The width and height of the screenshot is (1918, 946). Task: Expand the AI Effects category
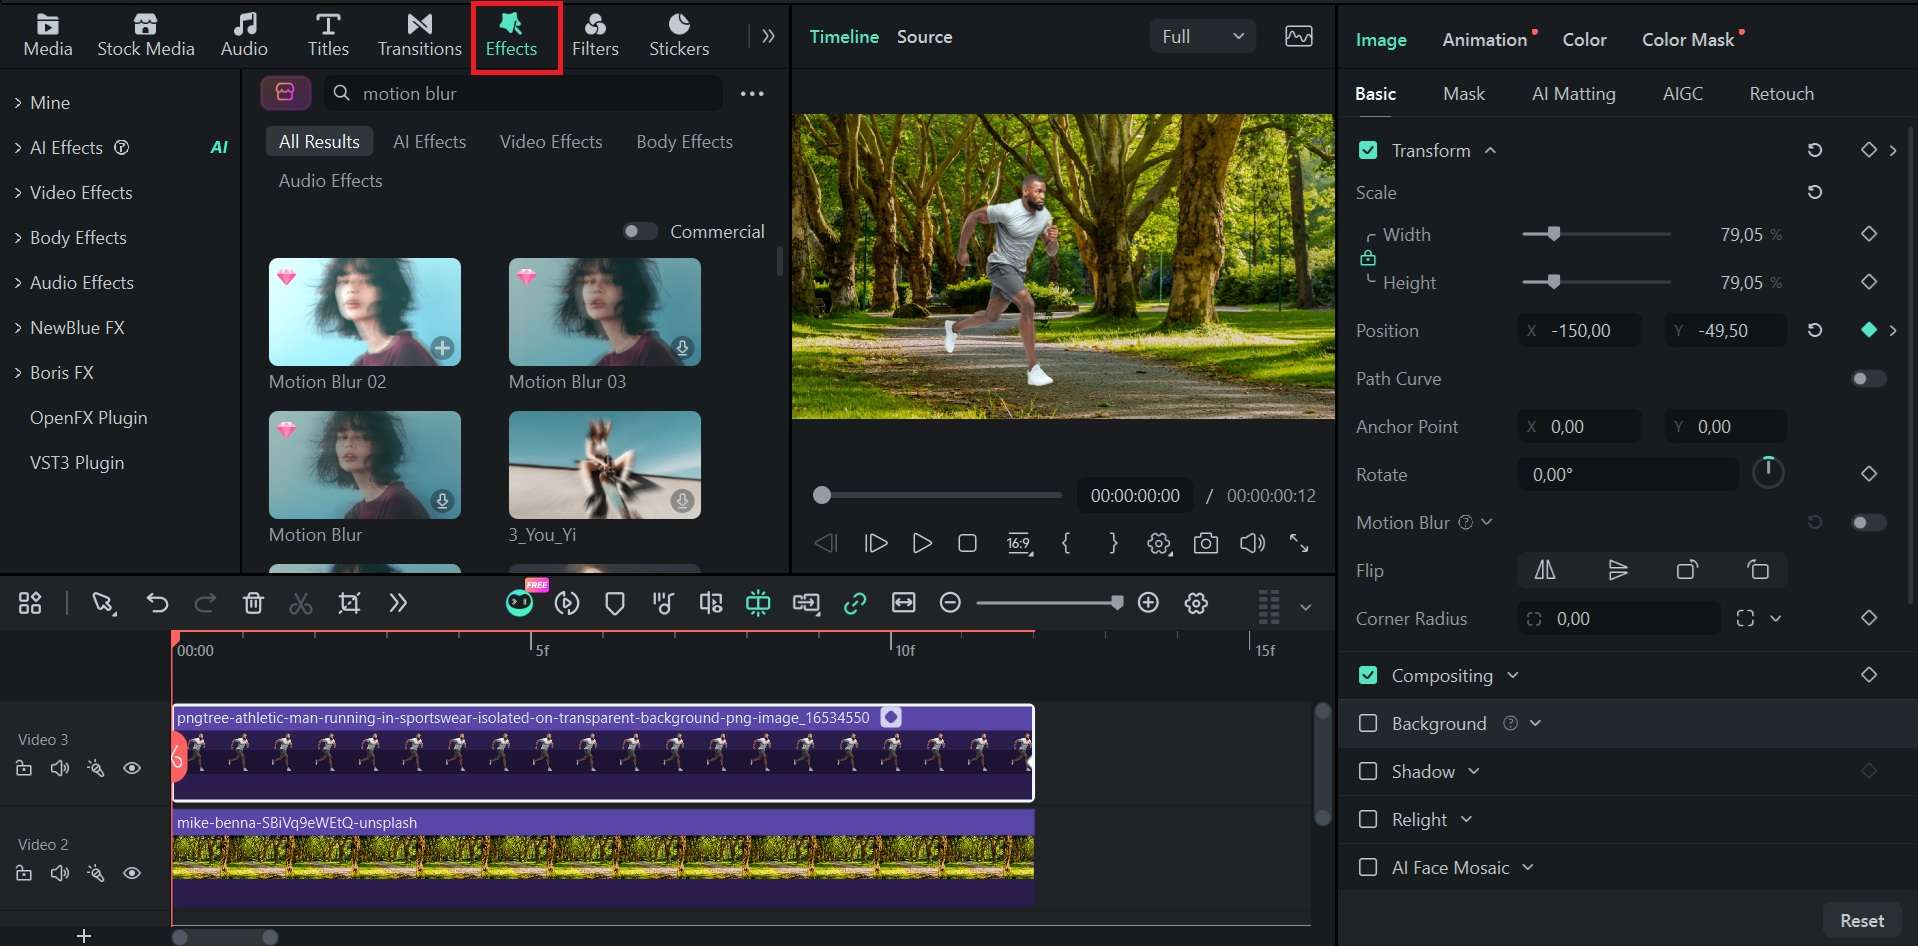coord(18,147)
